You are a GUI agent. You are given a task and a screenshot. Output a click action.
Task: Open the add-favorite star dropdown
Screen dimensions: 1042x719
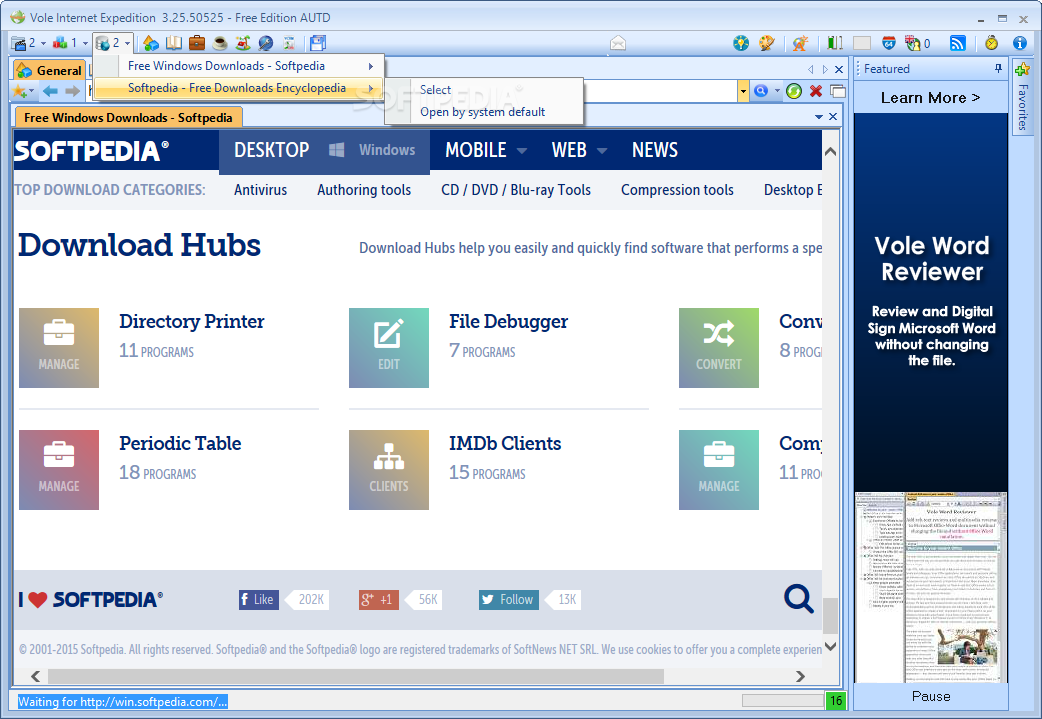(31, 91)
